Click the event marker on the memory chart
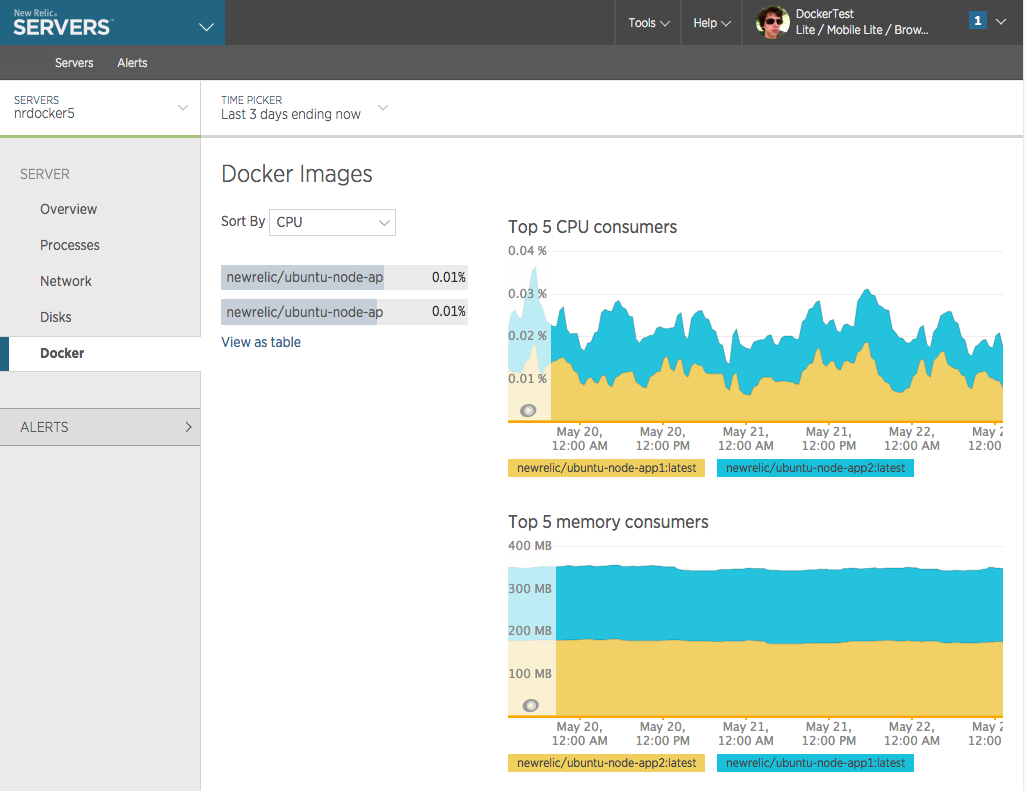 coord(531,705)
